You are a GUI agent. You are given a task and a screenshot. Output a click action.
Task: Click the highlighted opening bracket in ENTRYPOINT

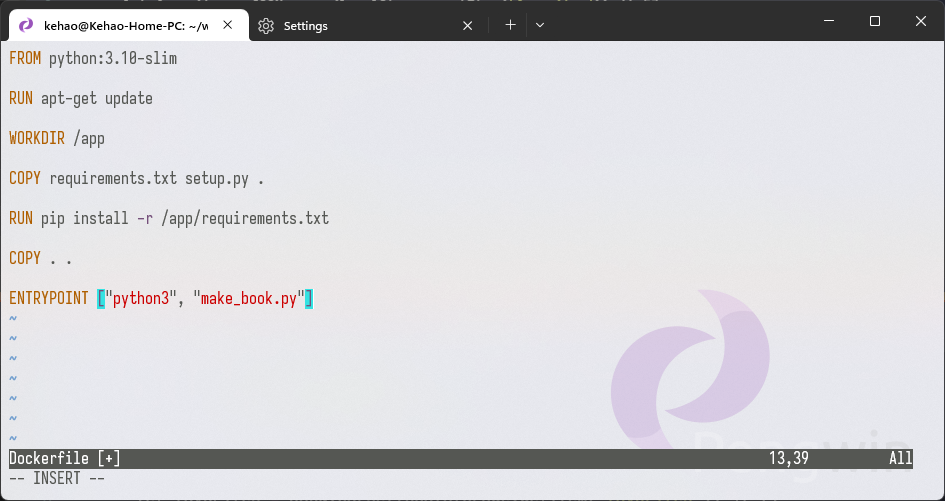(x=101, y=298)
